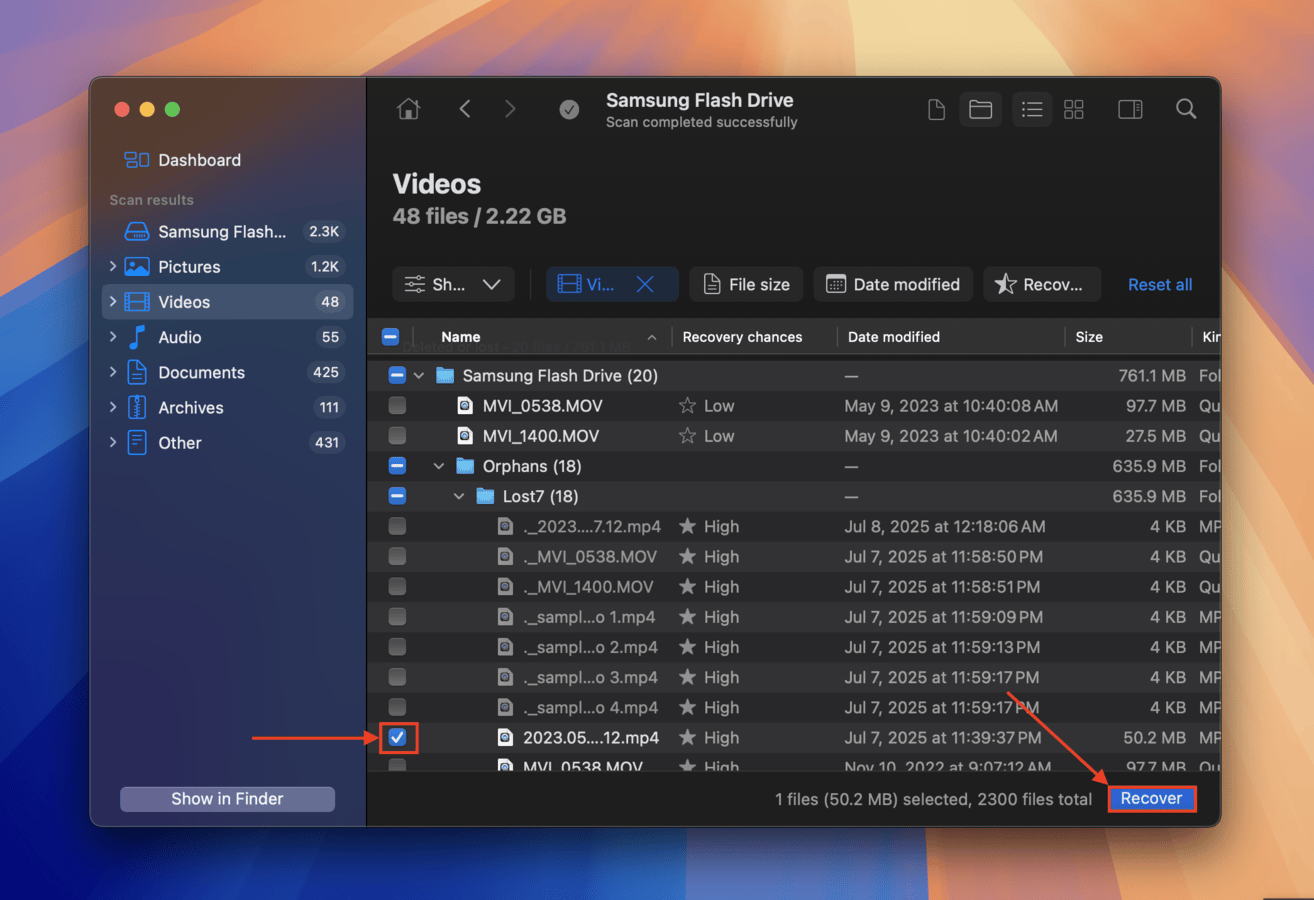
Task: Check the ._sampl...o 2.mp4 checkbox
Action: [397, 647]
